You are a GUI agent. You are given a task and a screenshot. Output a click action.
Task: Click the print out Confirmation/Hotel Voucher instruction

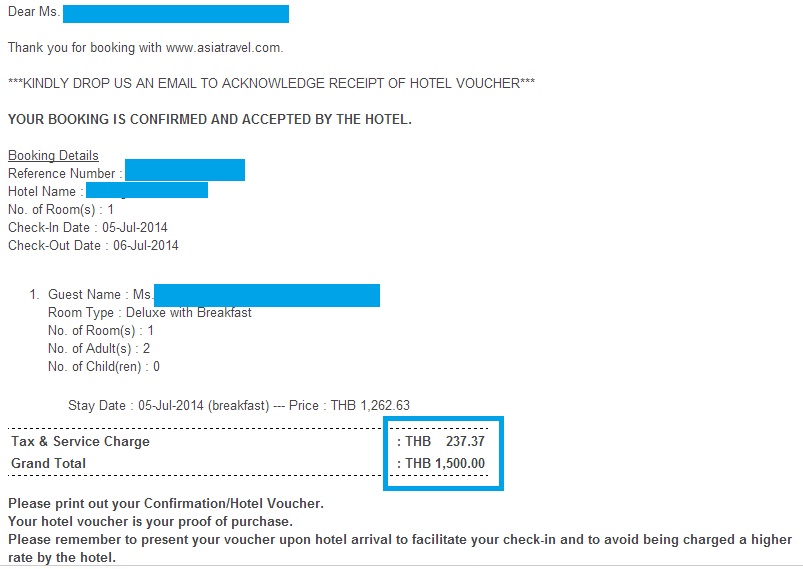(x=166, y=503)
